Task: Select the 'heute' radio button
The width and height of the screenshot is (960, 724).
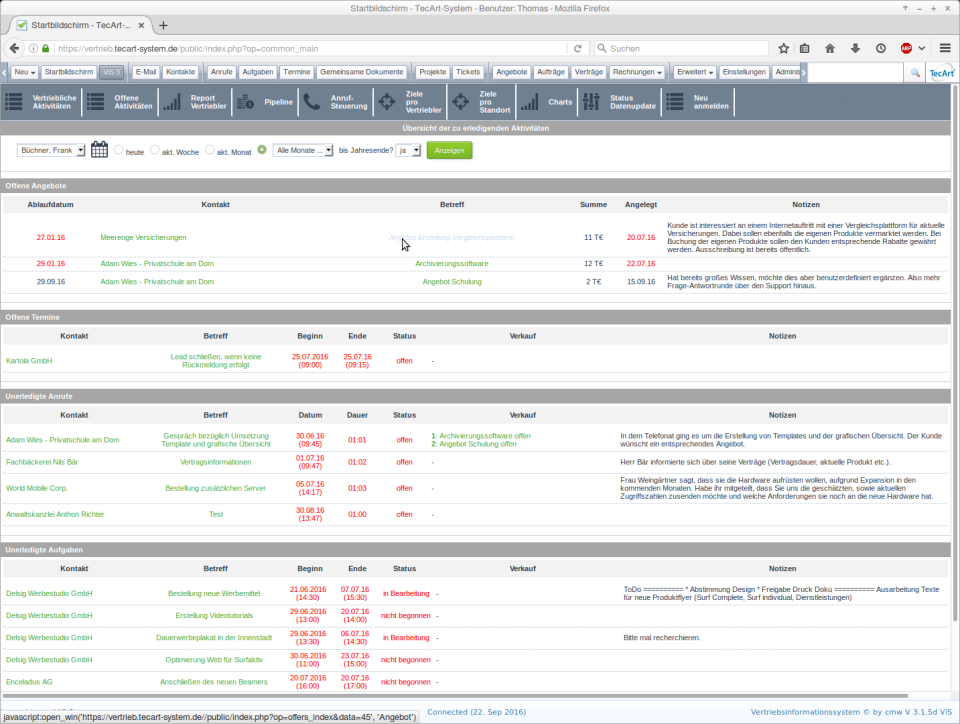Action: pyautogui.click(x=119, y=150)
